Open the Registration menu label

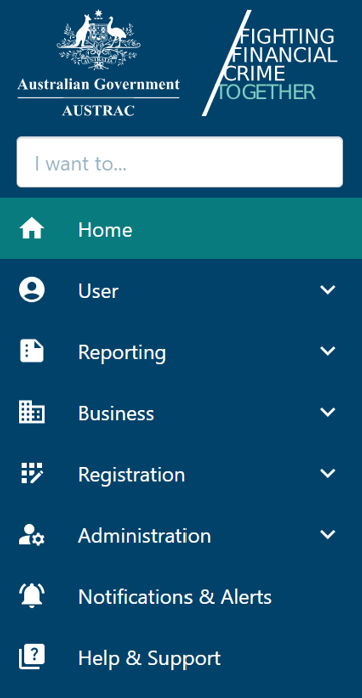click(131, 475)
